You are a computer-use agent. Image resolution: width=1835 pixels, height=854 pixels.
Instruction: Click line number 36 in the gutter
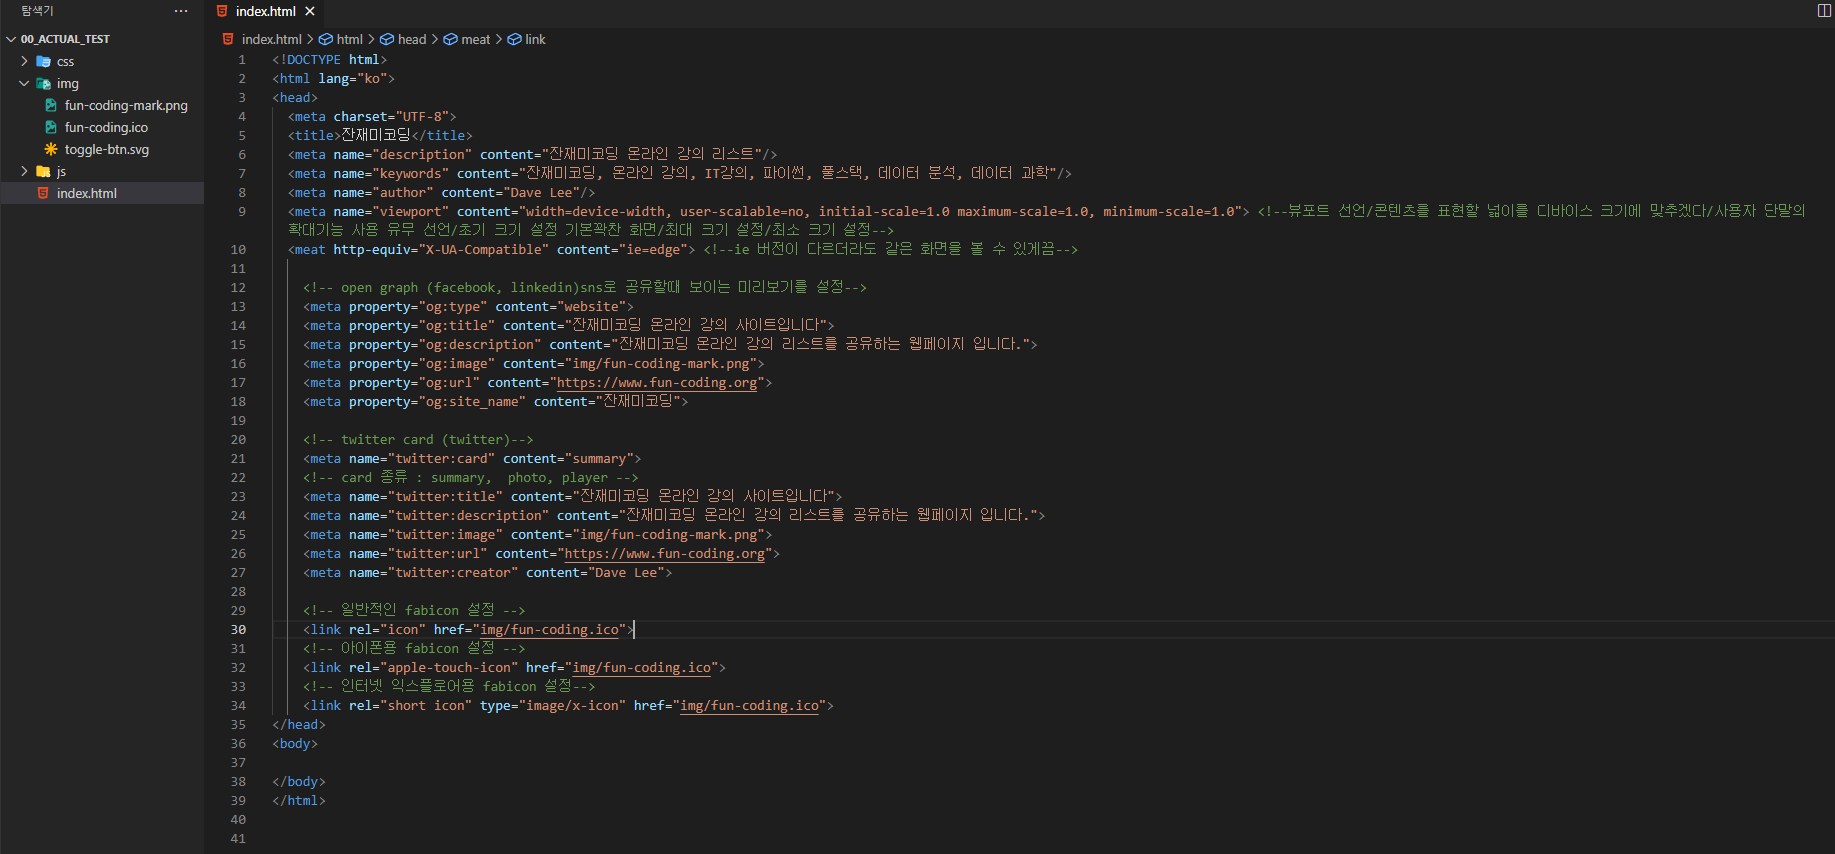click(x=238, y=744)
